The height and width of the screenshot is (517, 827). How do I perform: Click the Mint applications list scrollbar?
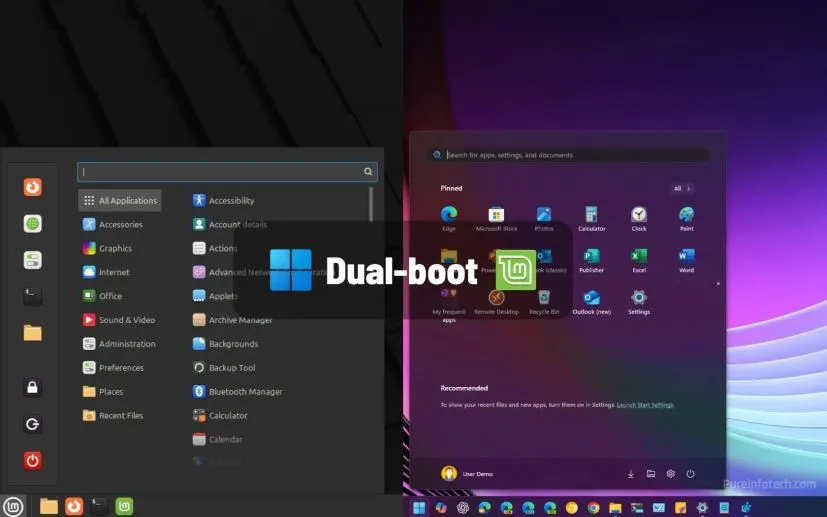(x=371, y=205)
